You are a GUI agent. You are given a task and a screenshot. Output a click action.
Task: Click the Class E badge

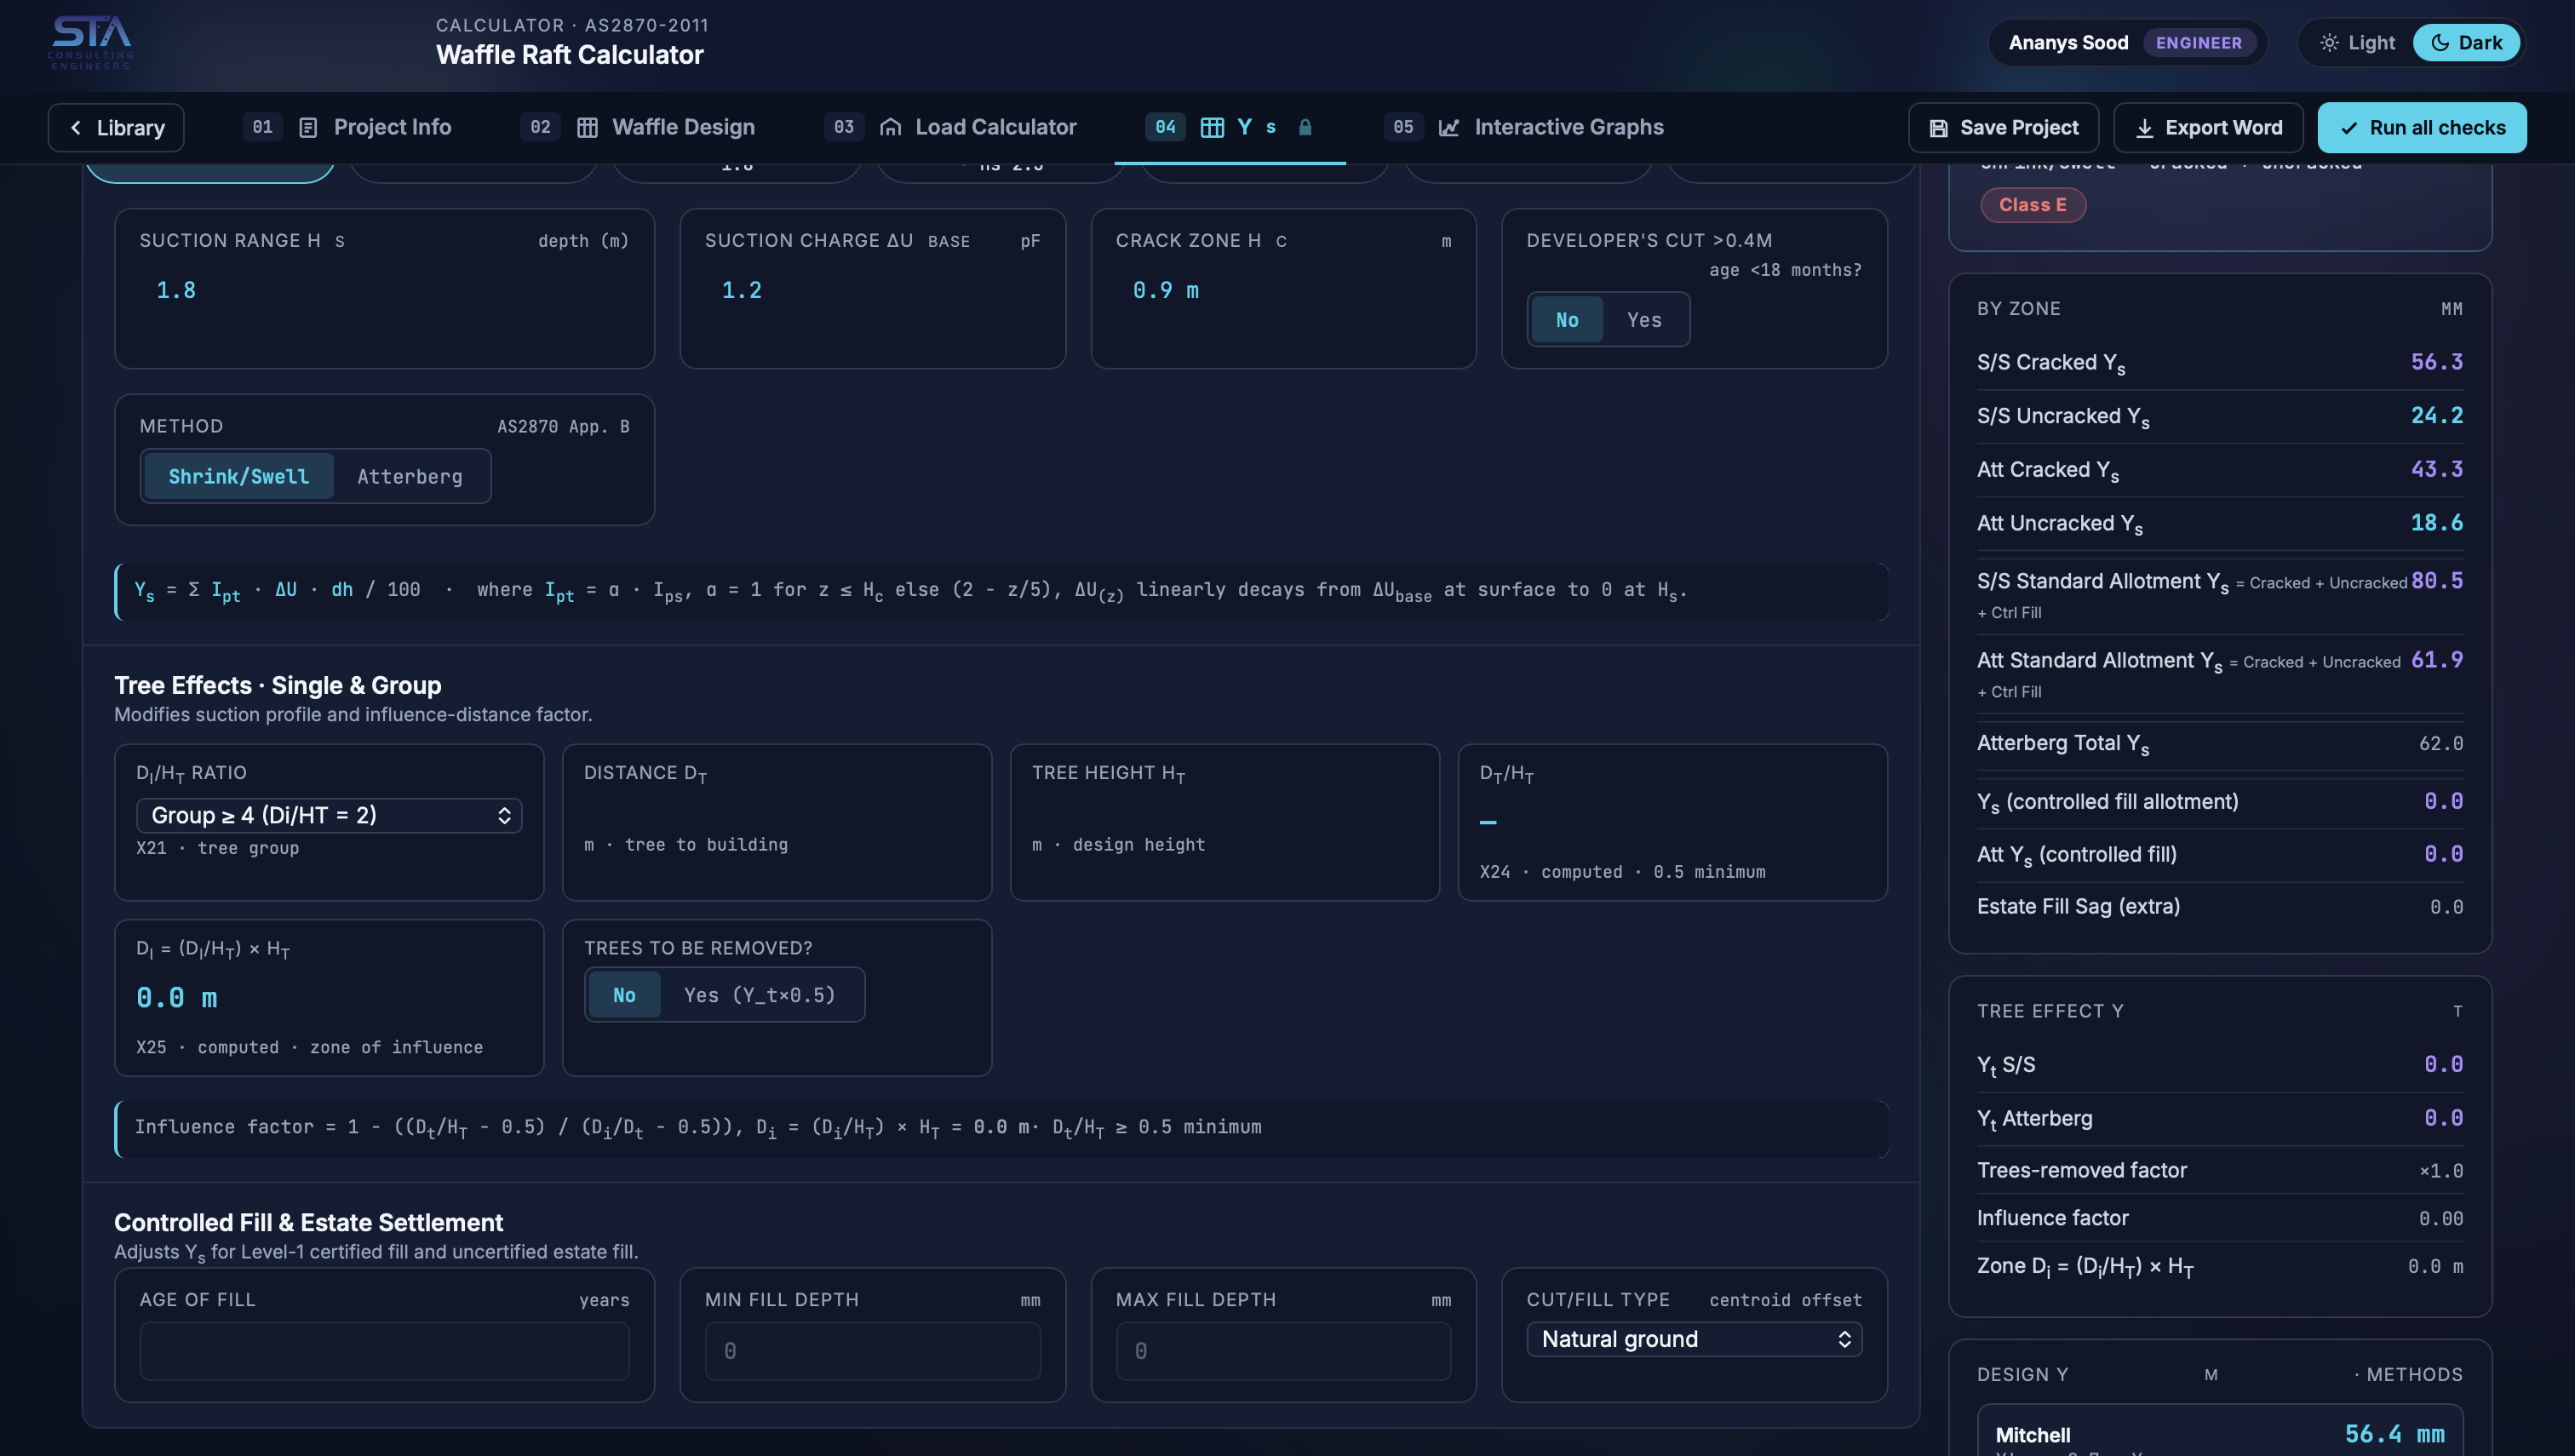pos(2032,205)
